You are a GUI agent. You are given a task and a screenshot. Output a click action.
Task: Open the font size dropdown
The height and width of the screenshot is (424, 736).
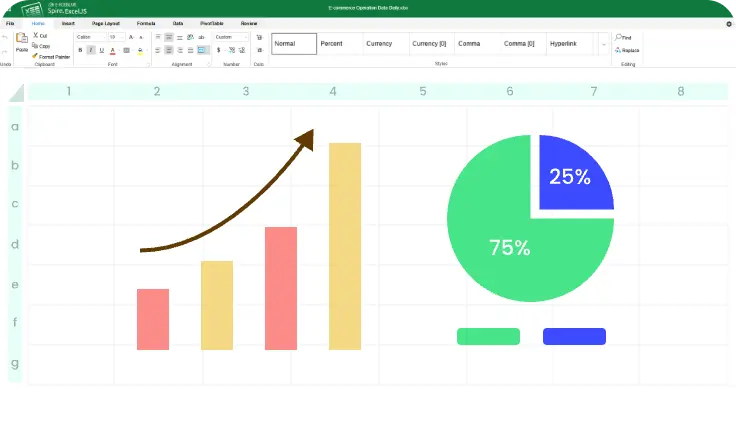(x=116, y=37)
